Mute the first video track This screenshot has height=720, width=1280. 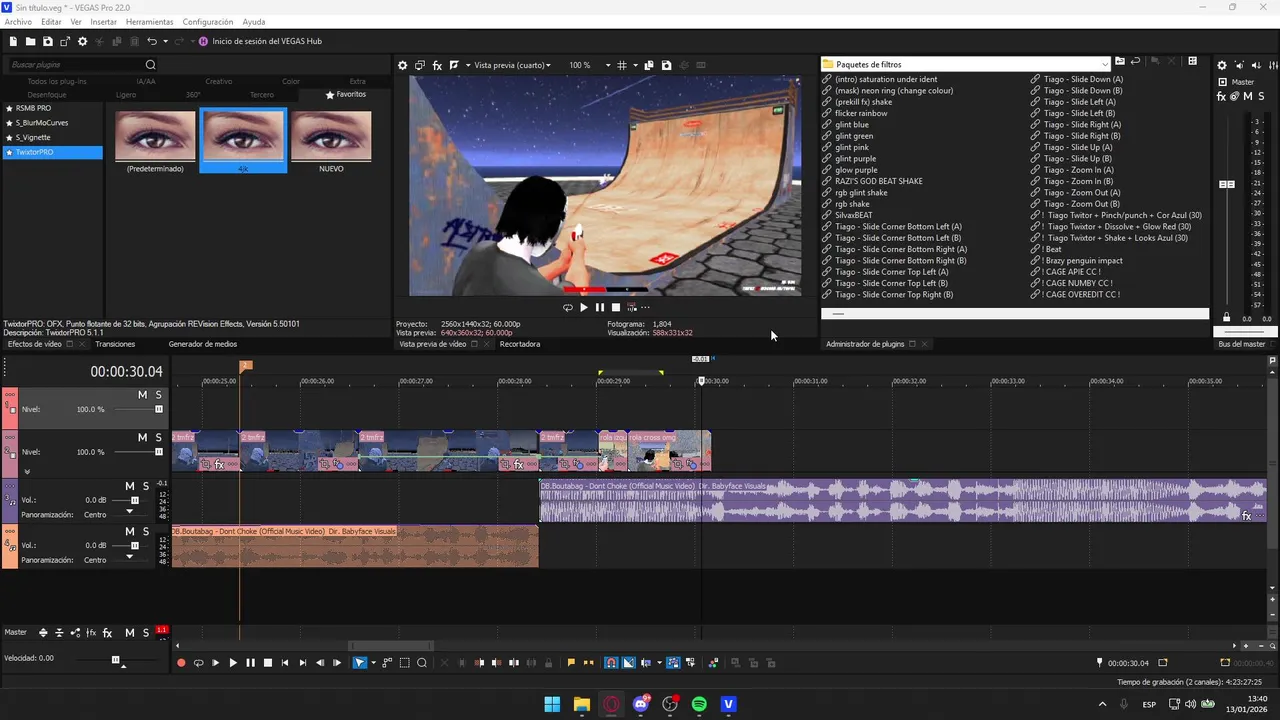(x=142, y=395)
